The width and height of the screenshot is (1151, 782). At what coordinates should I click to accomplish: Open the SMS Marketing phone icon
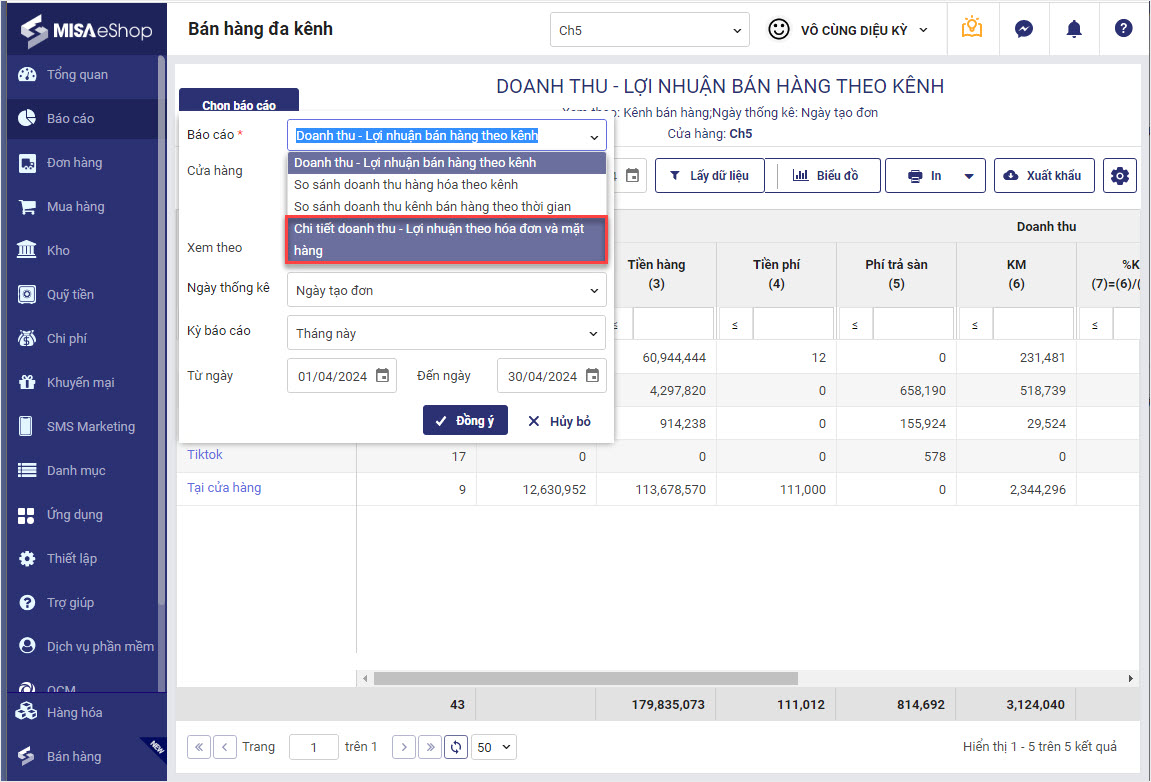pyautogui.click(x=26, y=426)
